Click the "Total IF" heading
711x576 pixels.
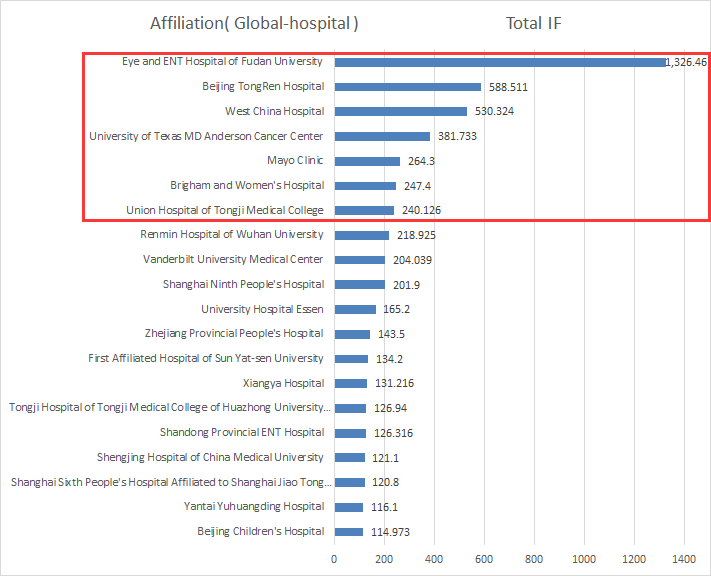click(533, 23)
